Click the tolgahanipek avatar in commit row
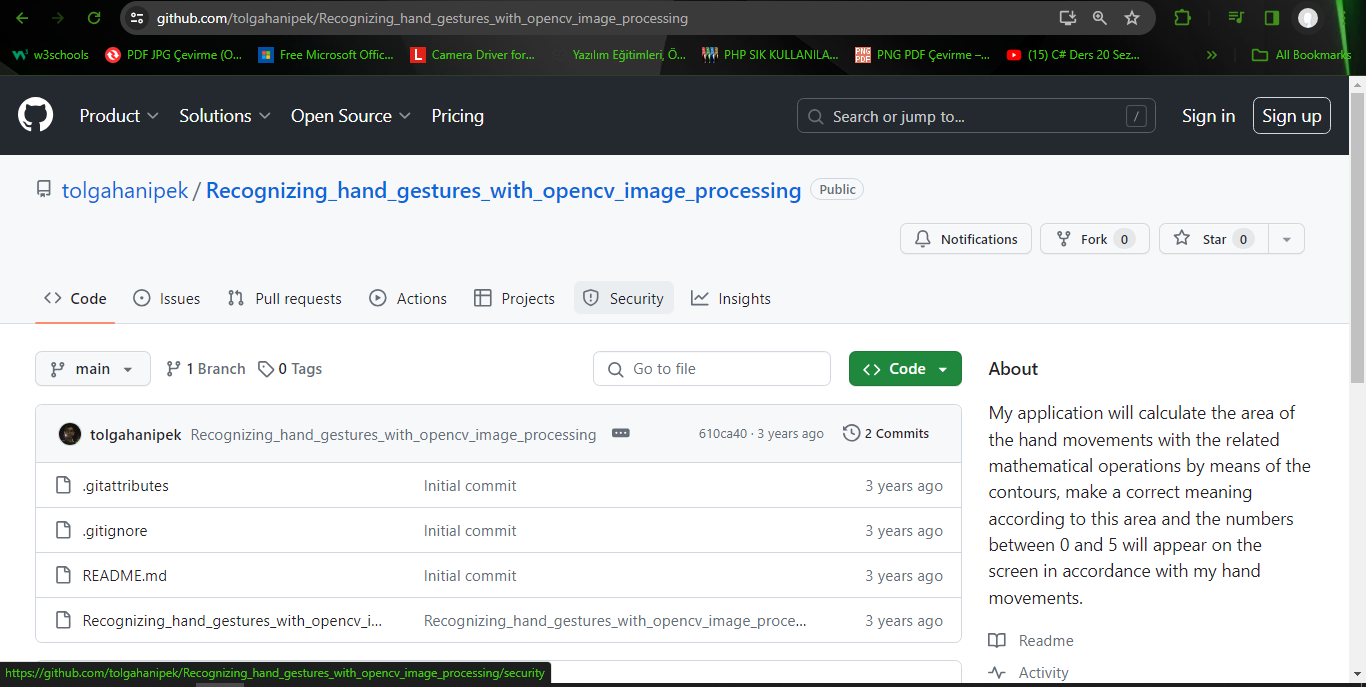This screenshot has height=687, width=1366. 70,434
